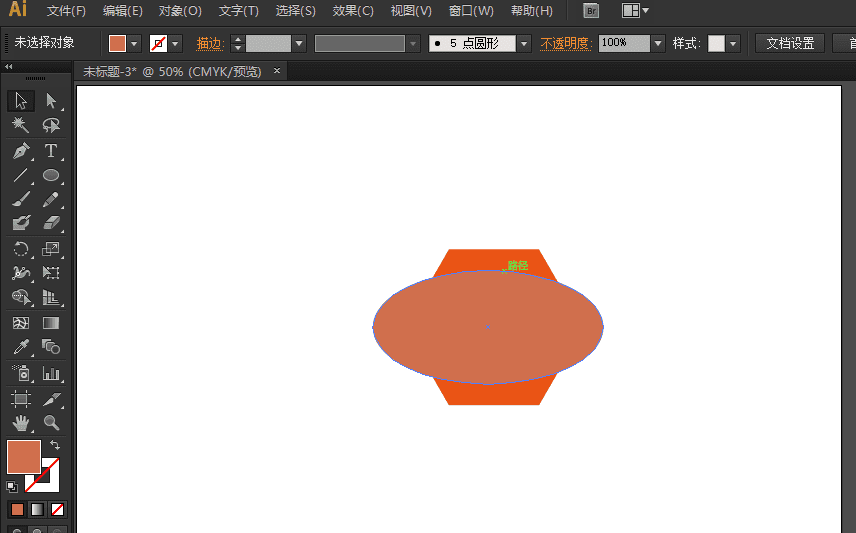Open the 效果(C) menu
856x533 pixels.
tap(353, 11)
